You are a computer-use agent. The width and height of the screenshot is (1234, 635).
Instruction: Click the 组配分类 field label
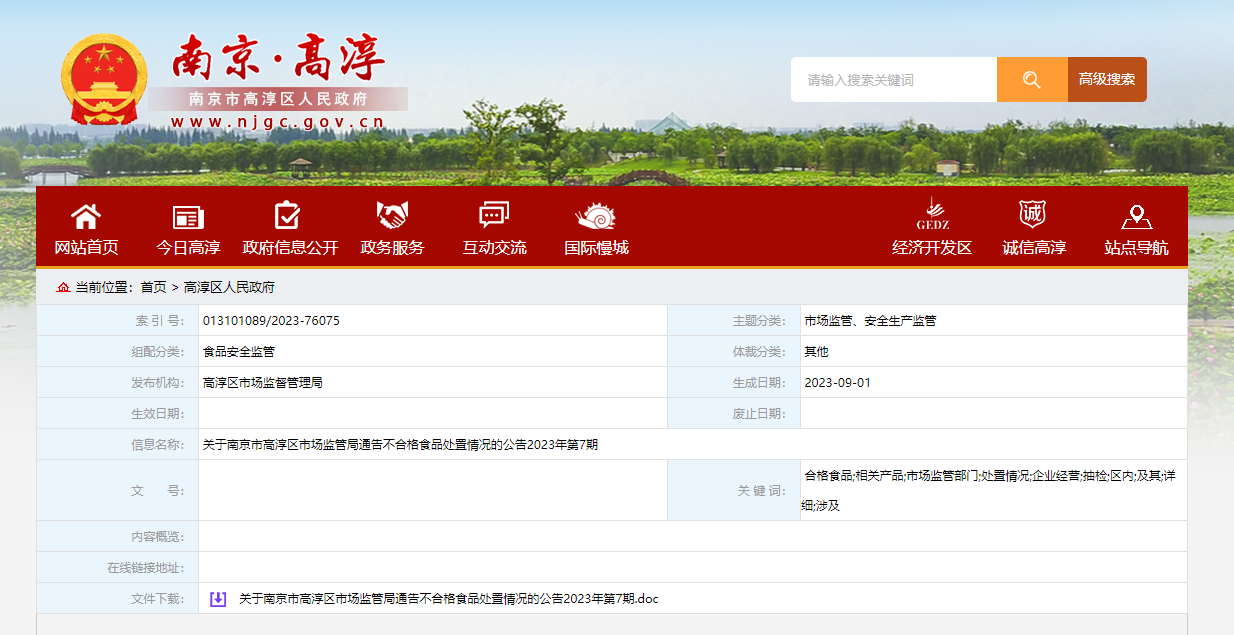(158, 352)
